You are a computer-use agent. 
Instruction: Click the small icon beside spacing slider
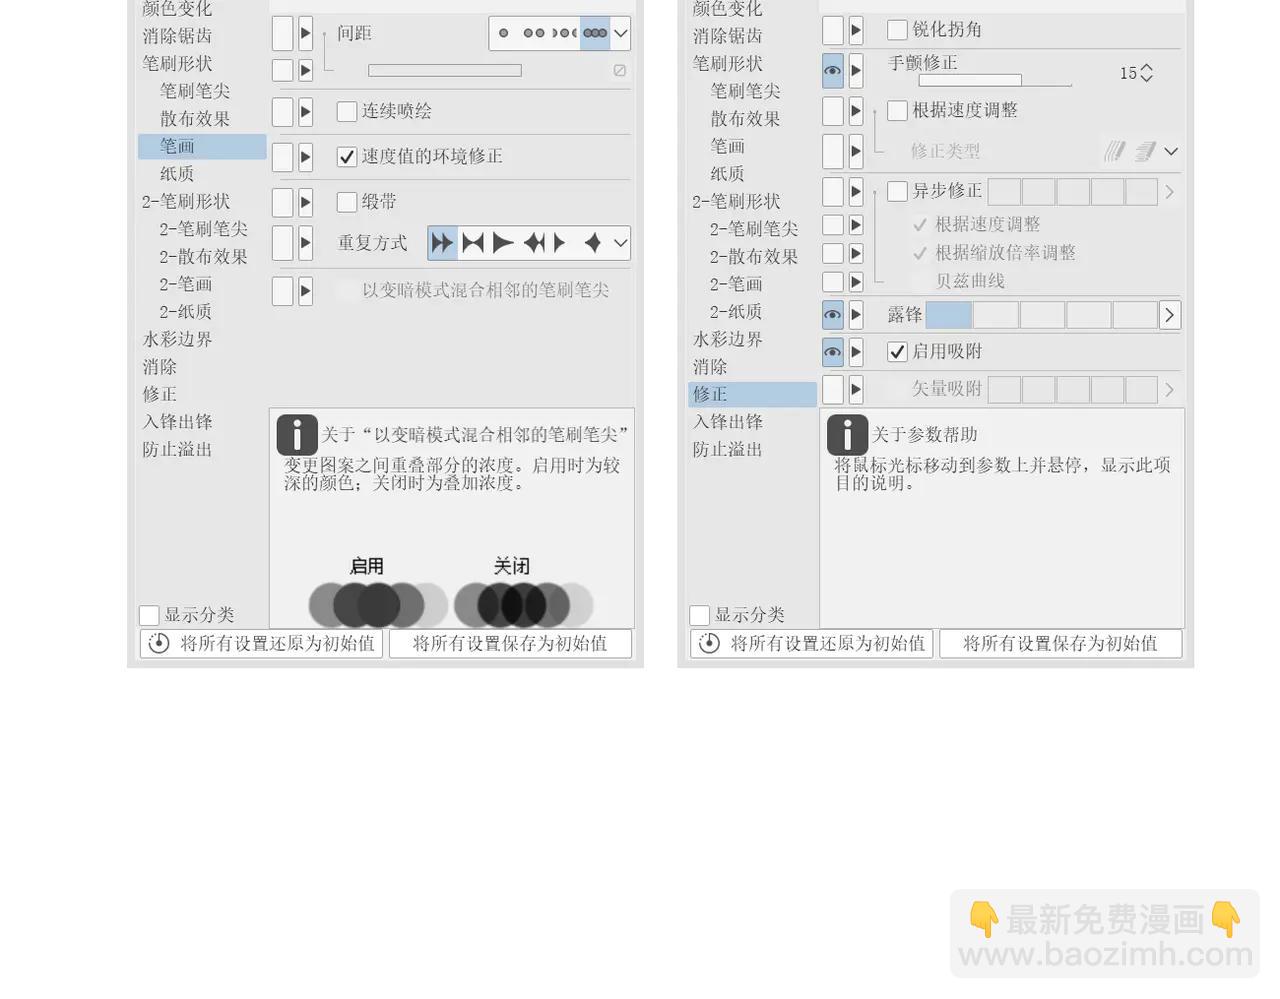pyautogui.click(x=620, y=70)
